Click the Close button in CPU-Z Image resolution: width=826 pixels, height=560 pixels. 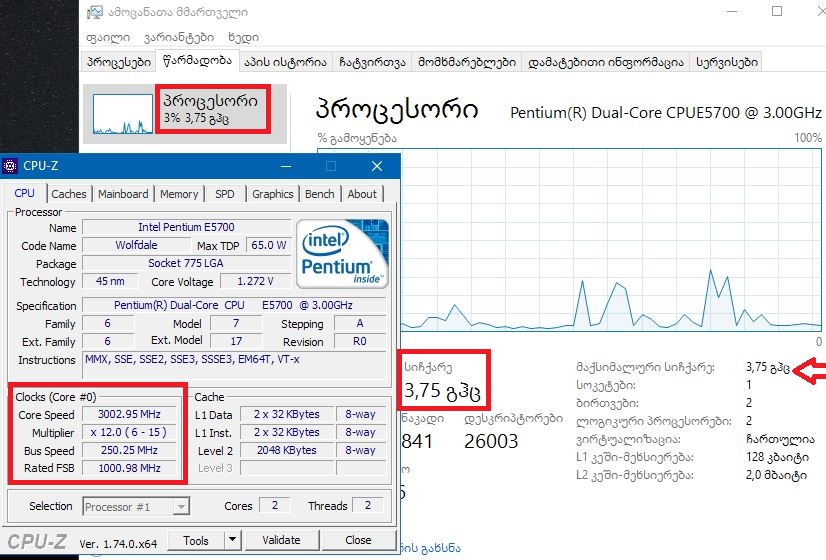tap(358, 541)
